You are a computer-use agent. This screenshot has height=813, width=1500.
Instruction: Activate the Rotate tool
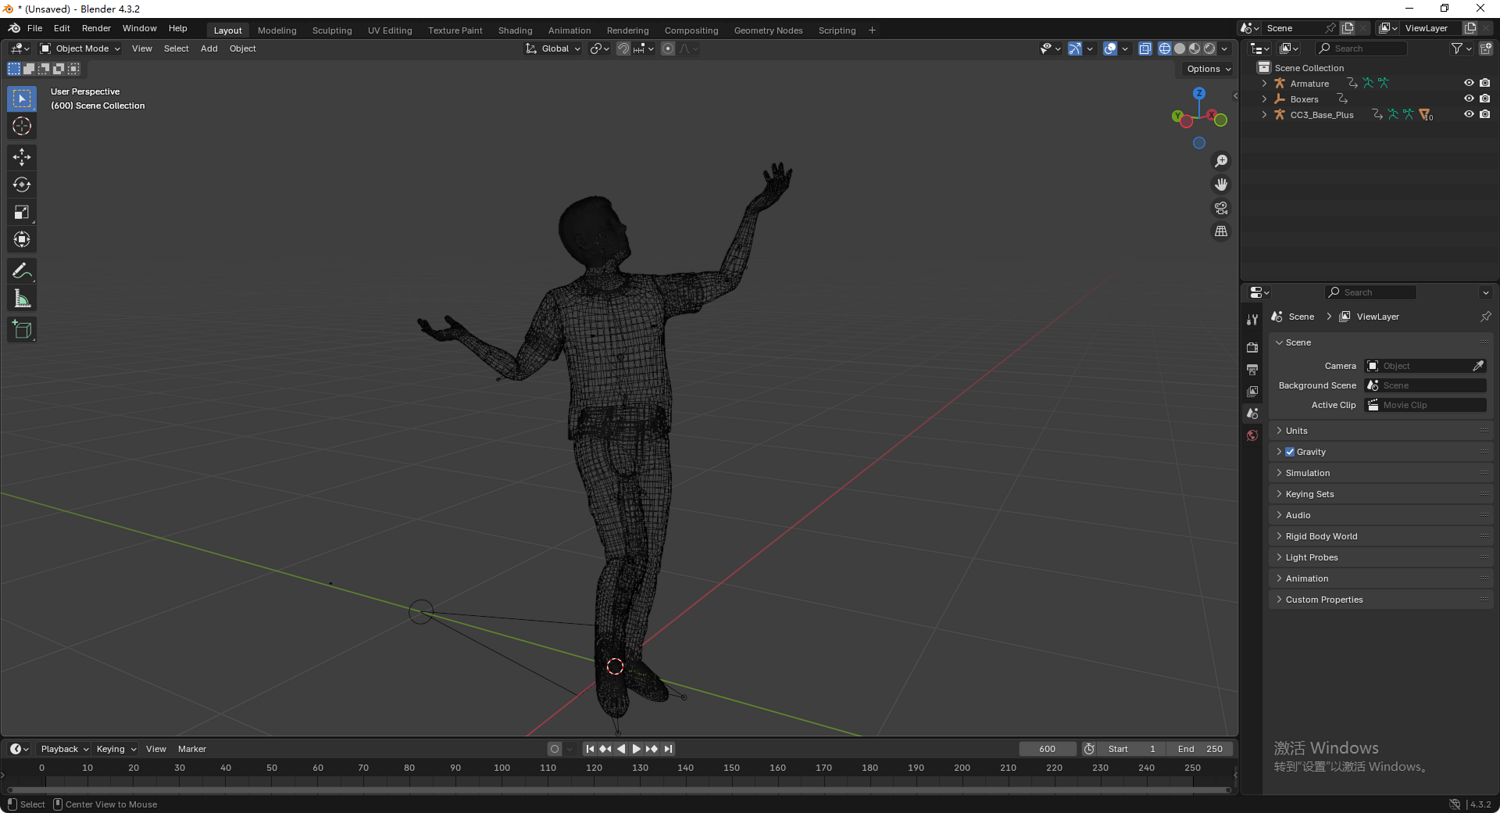[22, 184]
